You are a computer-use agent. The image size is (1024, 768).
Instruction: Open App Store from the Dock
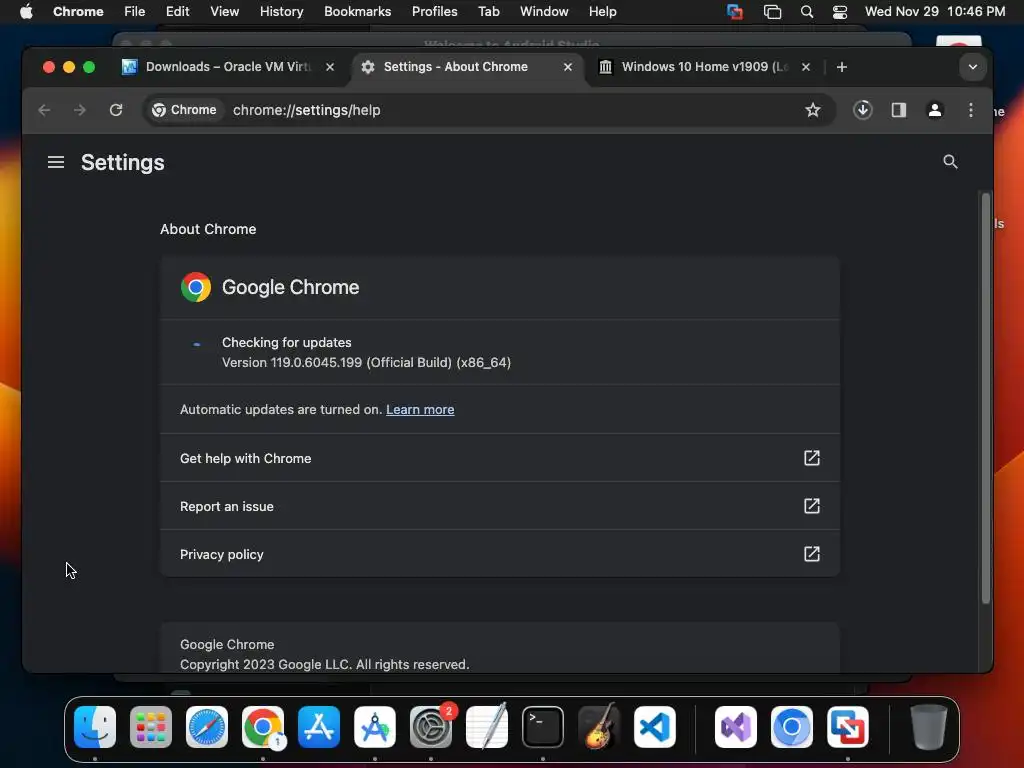319,727
